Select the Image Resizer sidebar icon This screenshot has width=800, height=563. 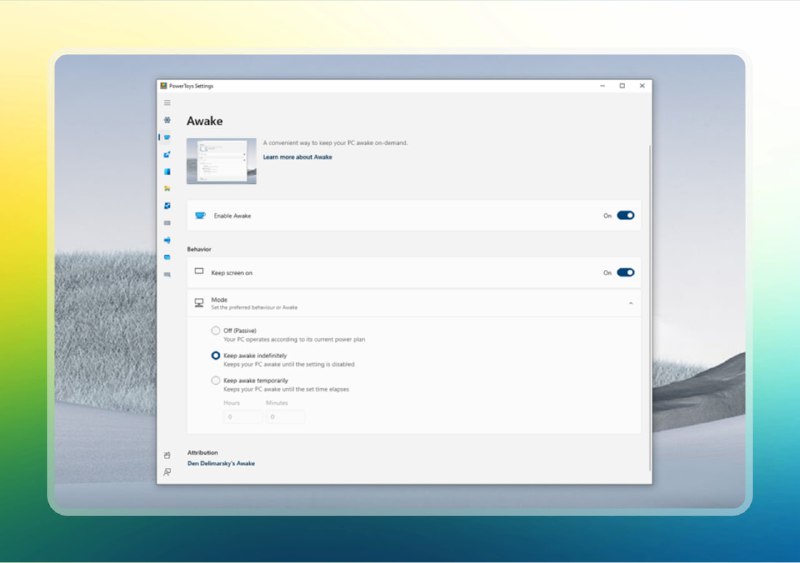pyautogui.click(x=167, y=205)
